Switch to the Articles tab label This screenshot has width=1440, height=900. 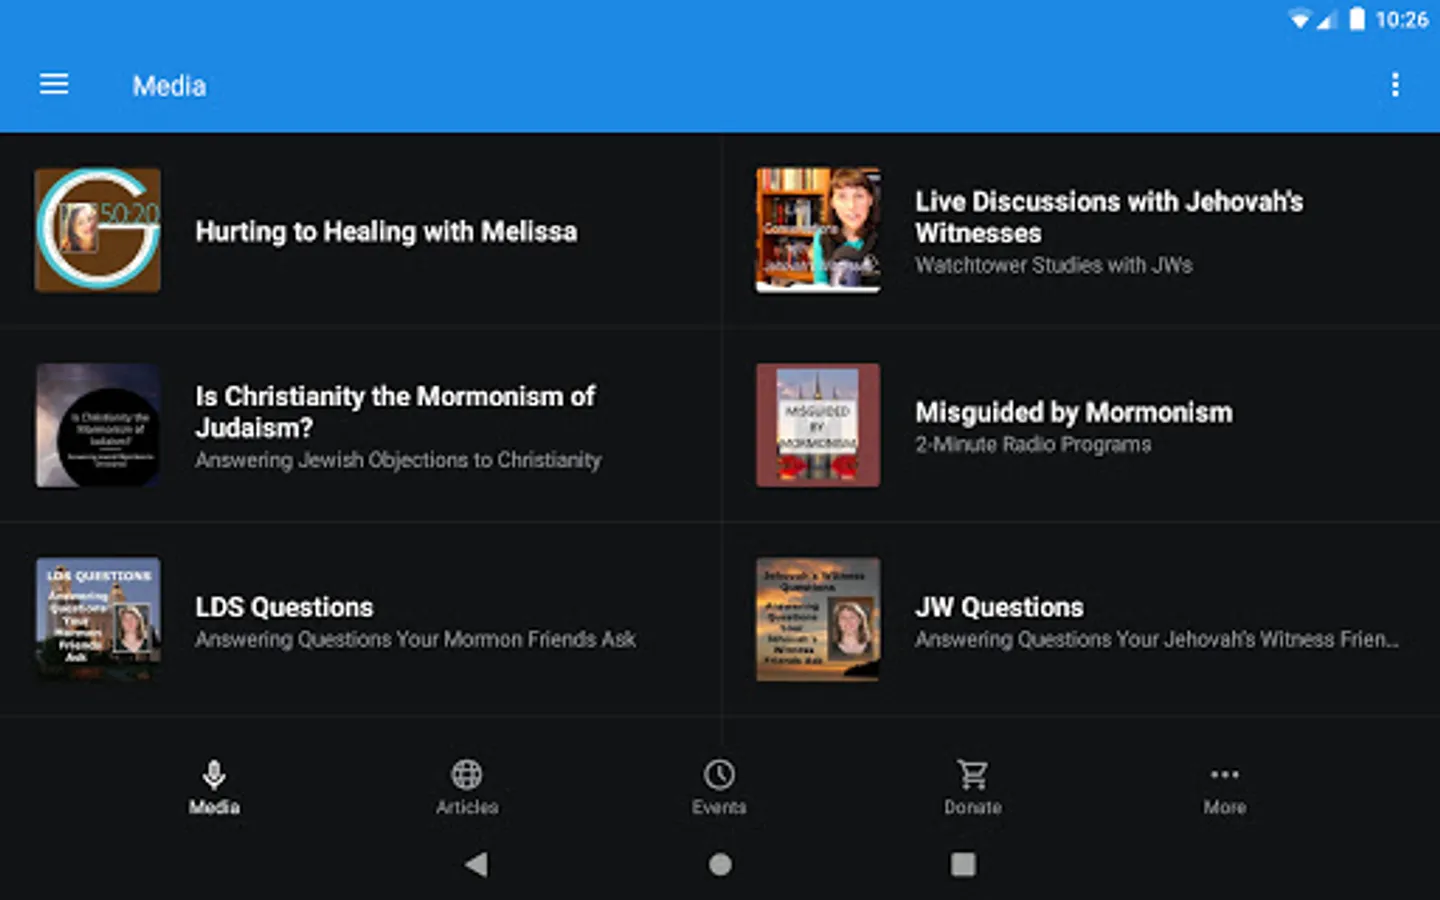point(467,807)
